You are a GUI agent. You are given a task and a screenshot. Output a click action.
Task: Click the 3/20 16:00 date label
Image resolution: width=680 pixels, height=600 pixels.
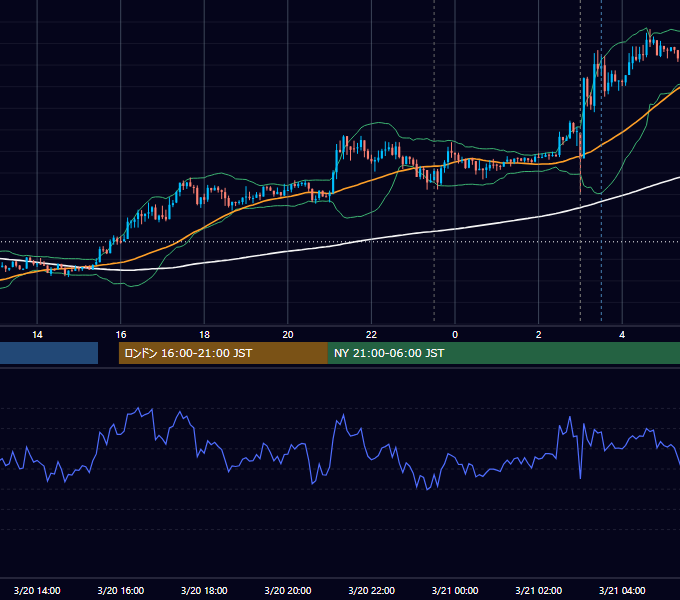pyautogui.click(x=121, y=590)
